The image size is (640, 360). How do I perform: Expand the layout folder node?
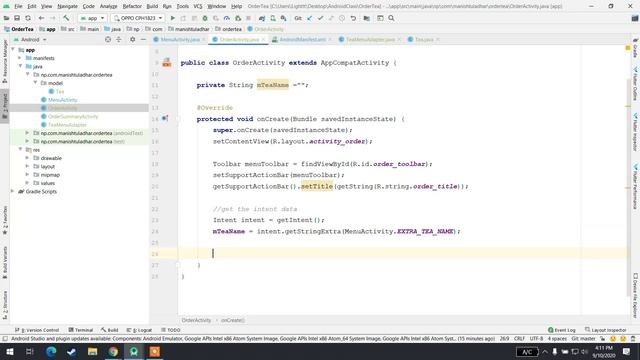[27, 167]
